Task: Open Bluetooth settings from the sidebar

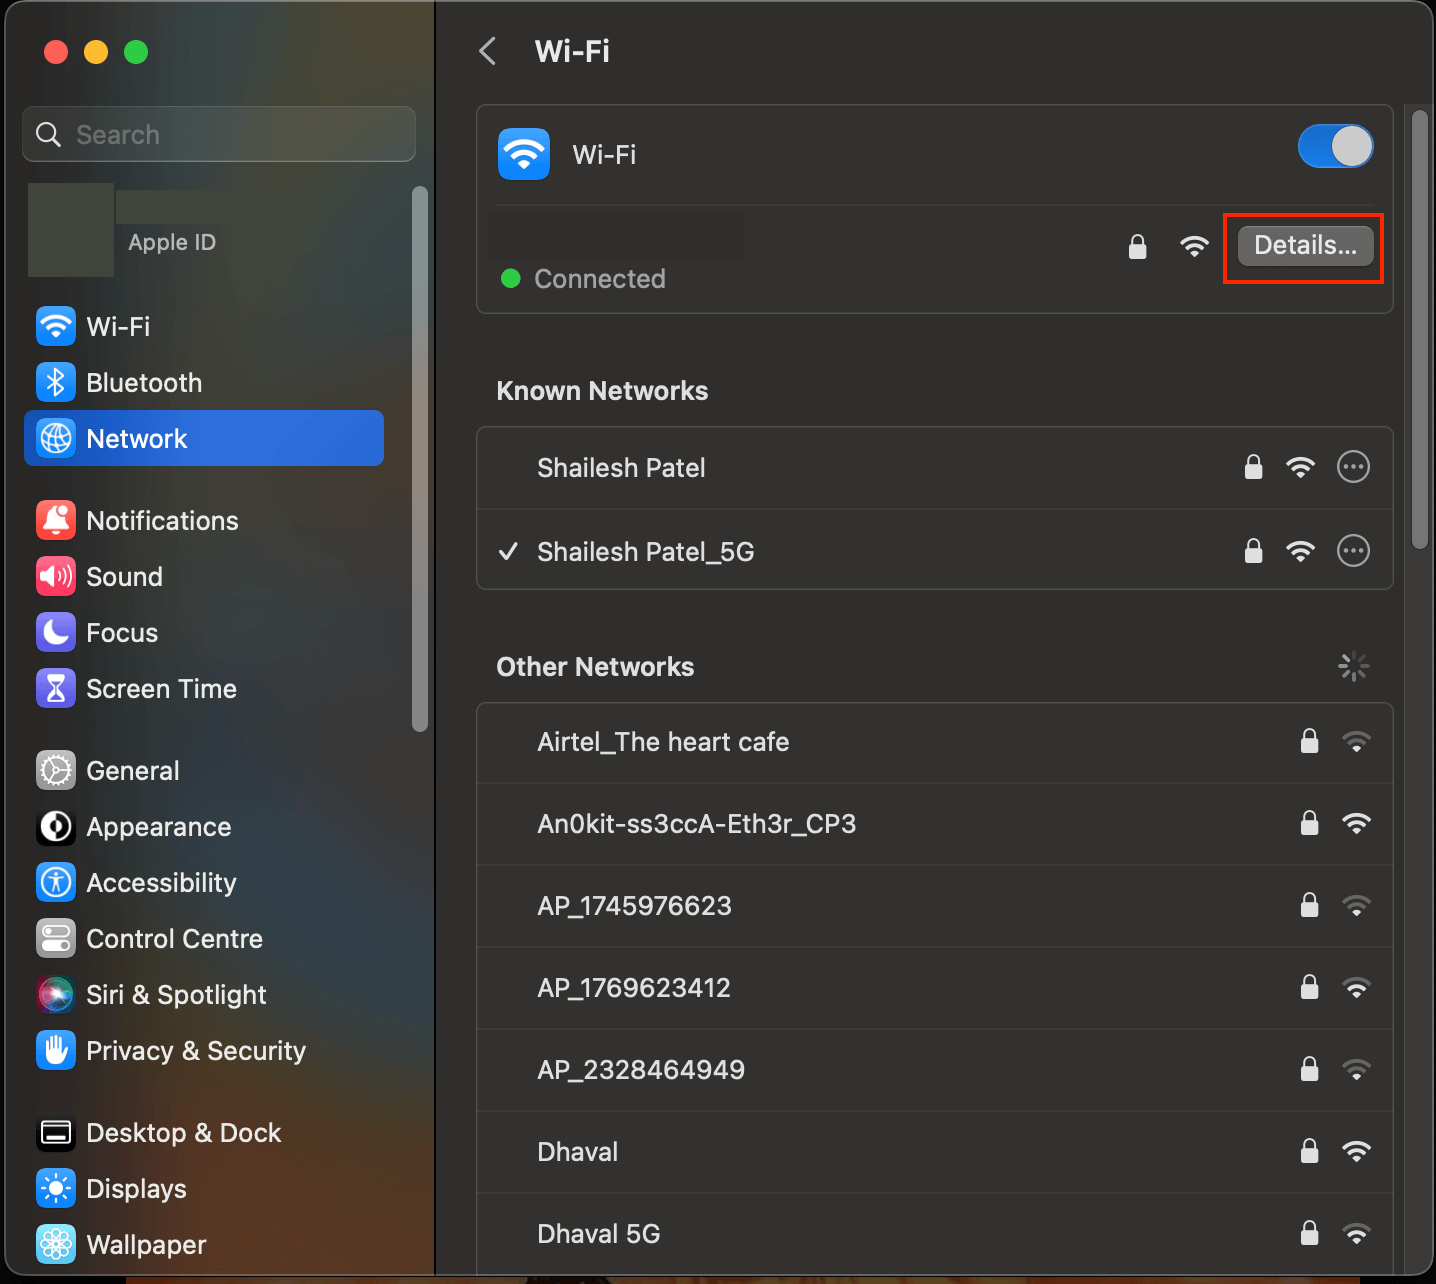Action: pos(56,382)
